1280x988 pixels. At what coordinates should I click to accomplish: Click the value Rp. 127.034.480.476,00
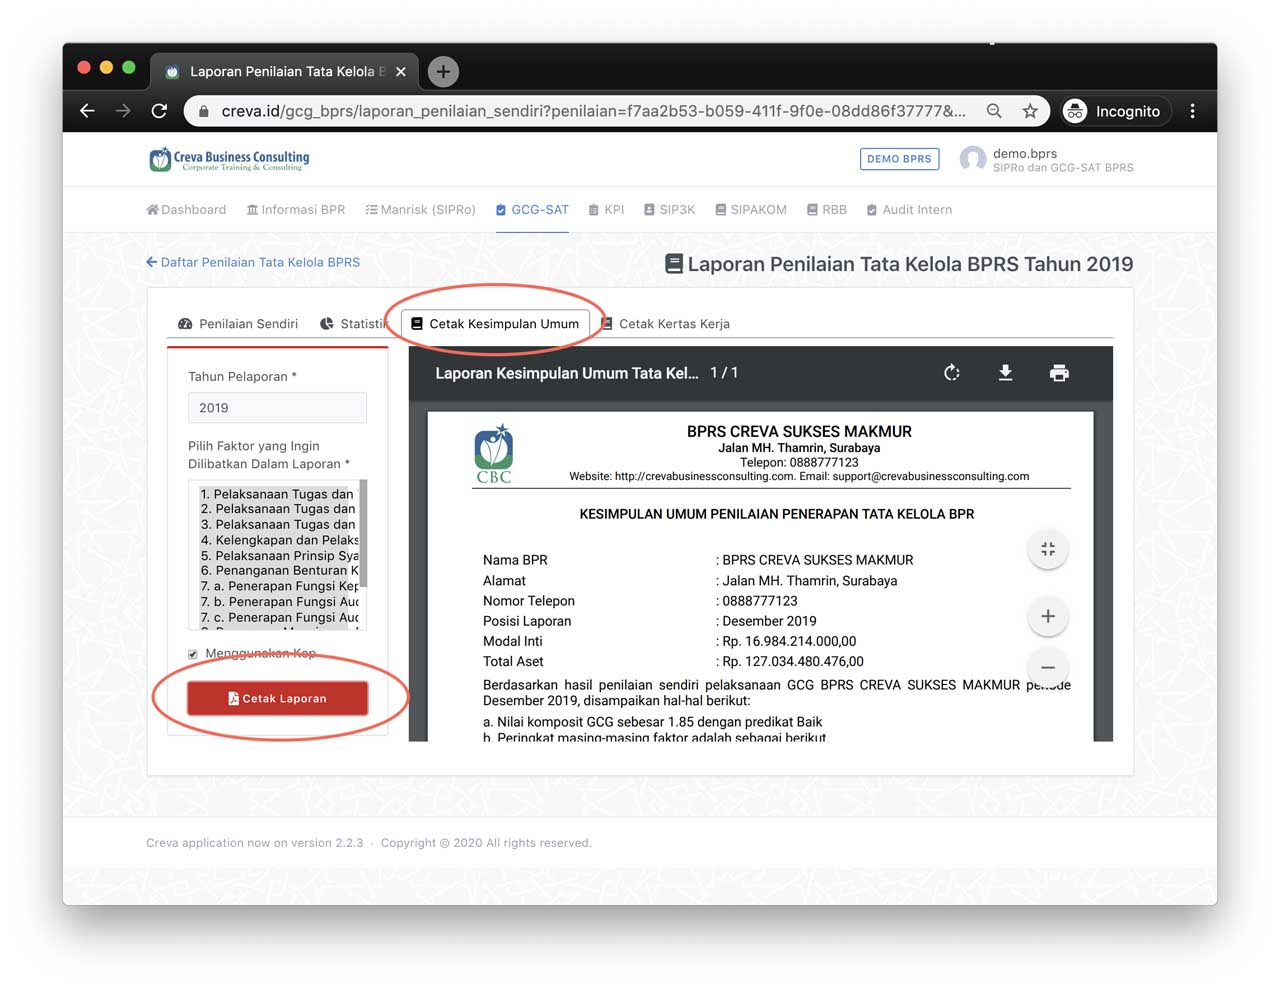793,661
